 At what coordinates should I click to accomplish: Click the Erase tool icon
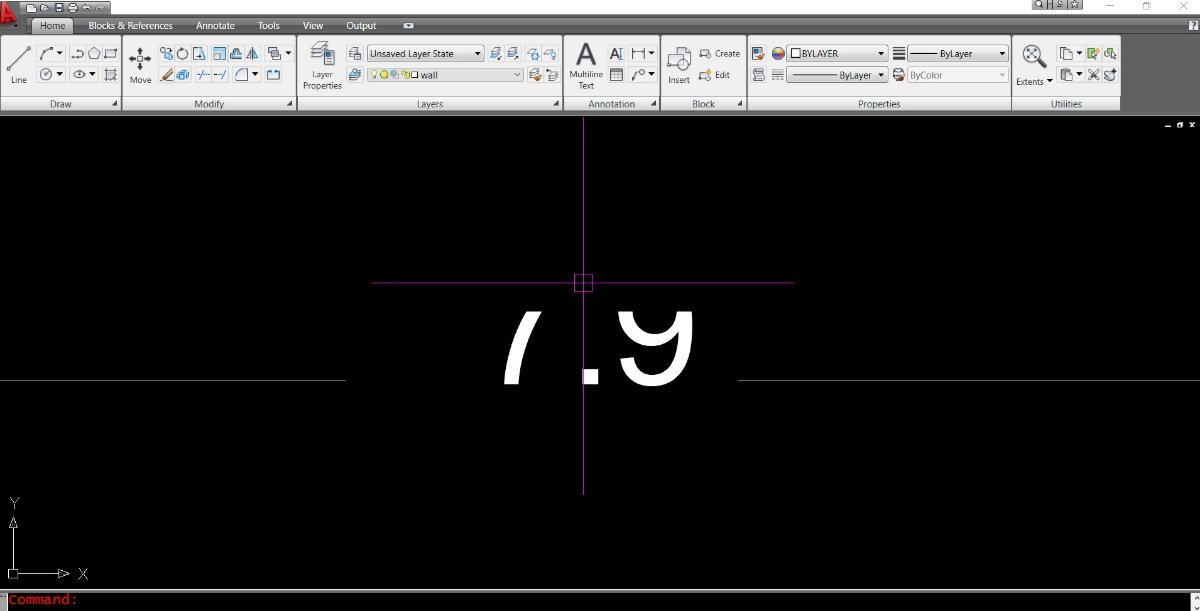[166, 75]
